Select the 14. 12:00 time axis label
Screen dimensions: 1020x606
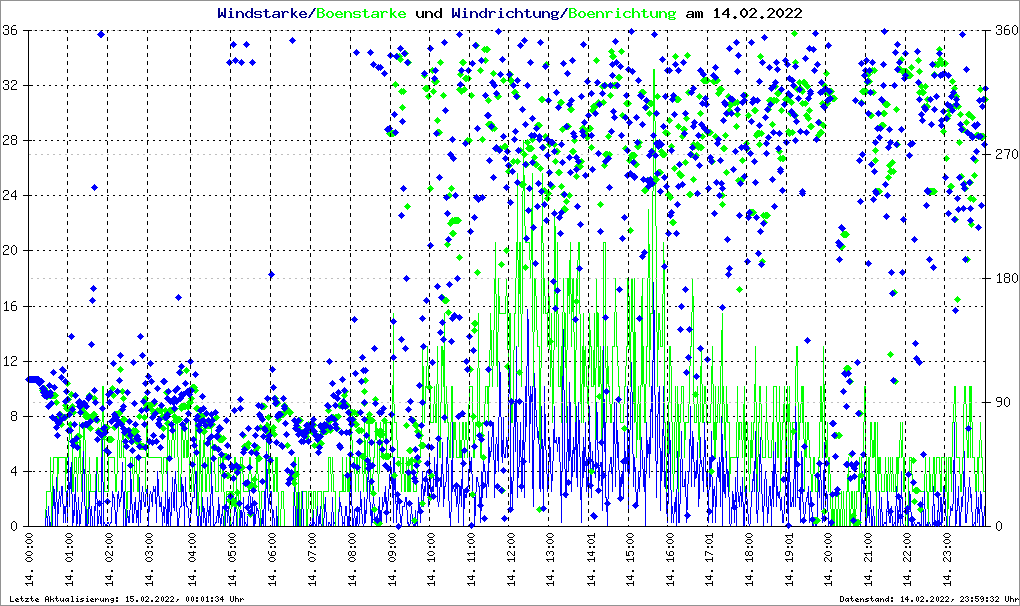tap(511, 562)
